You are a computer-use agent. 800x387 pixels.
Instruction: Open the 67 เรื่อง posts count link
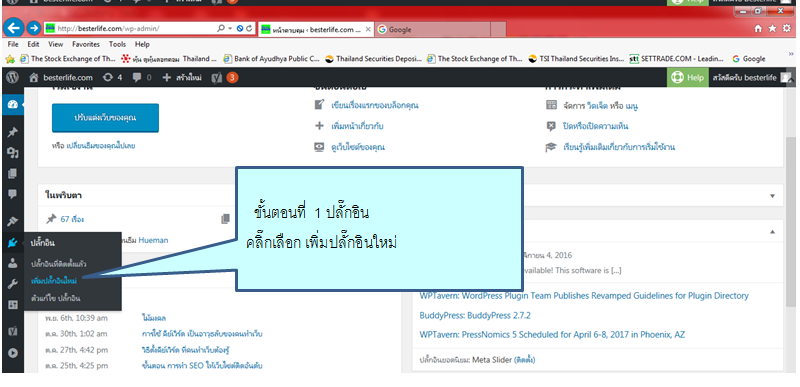72,219
